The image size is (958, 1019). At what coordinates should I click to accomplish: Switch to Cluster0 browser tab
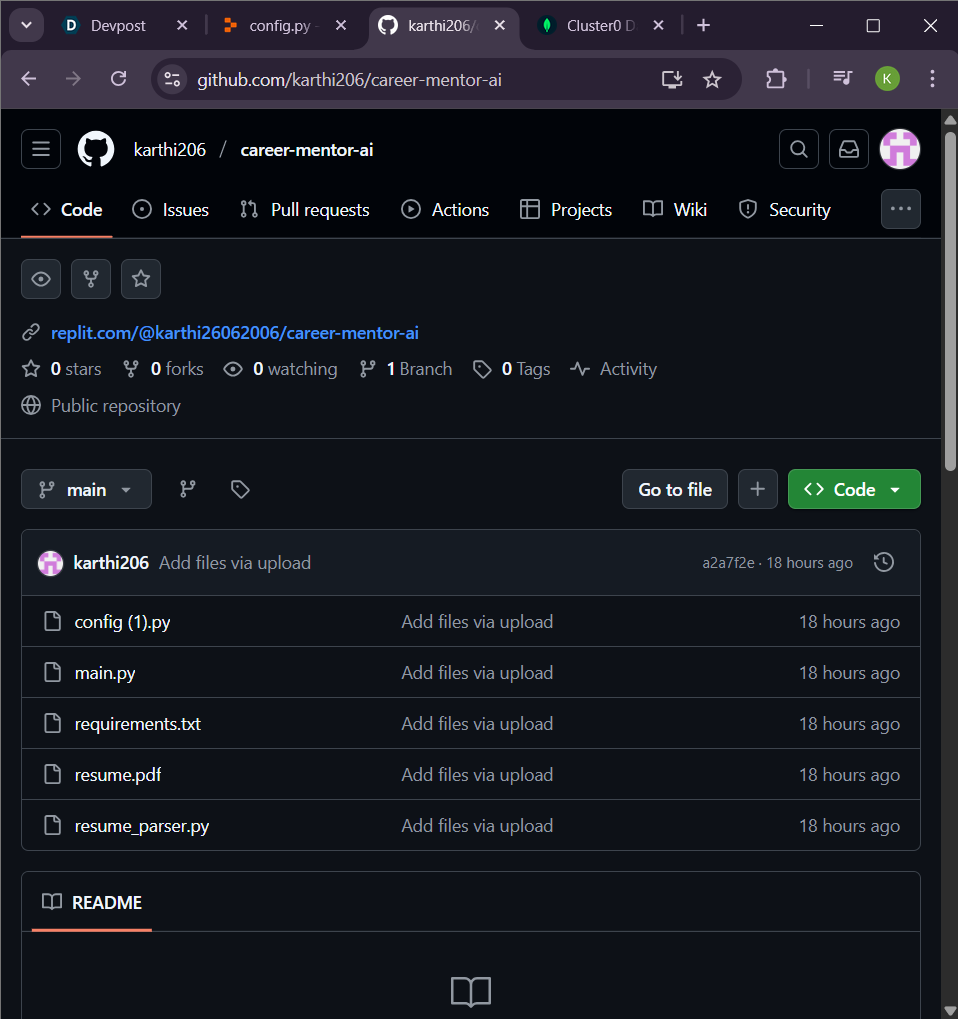point(599,25)
